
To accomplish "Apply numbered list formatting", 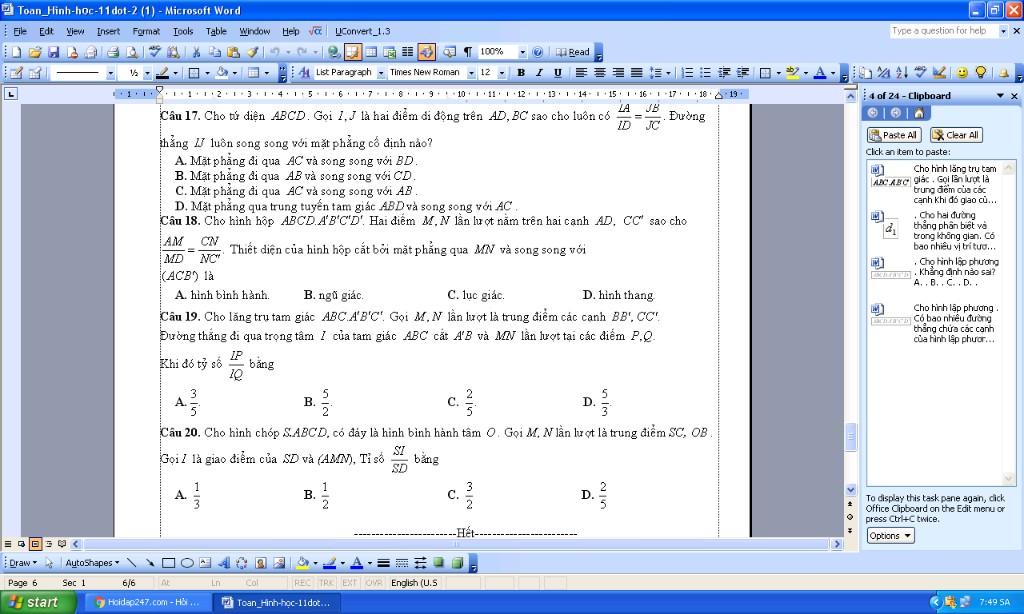I will pyautogui.click(x=687, y=73).
